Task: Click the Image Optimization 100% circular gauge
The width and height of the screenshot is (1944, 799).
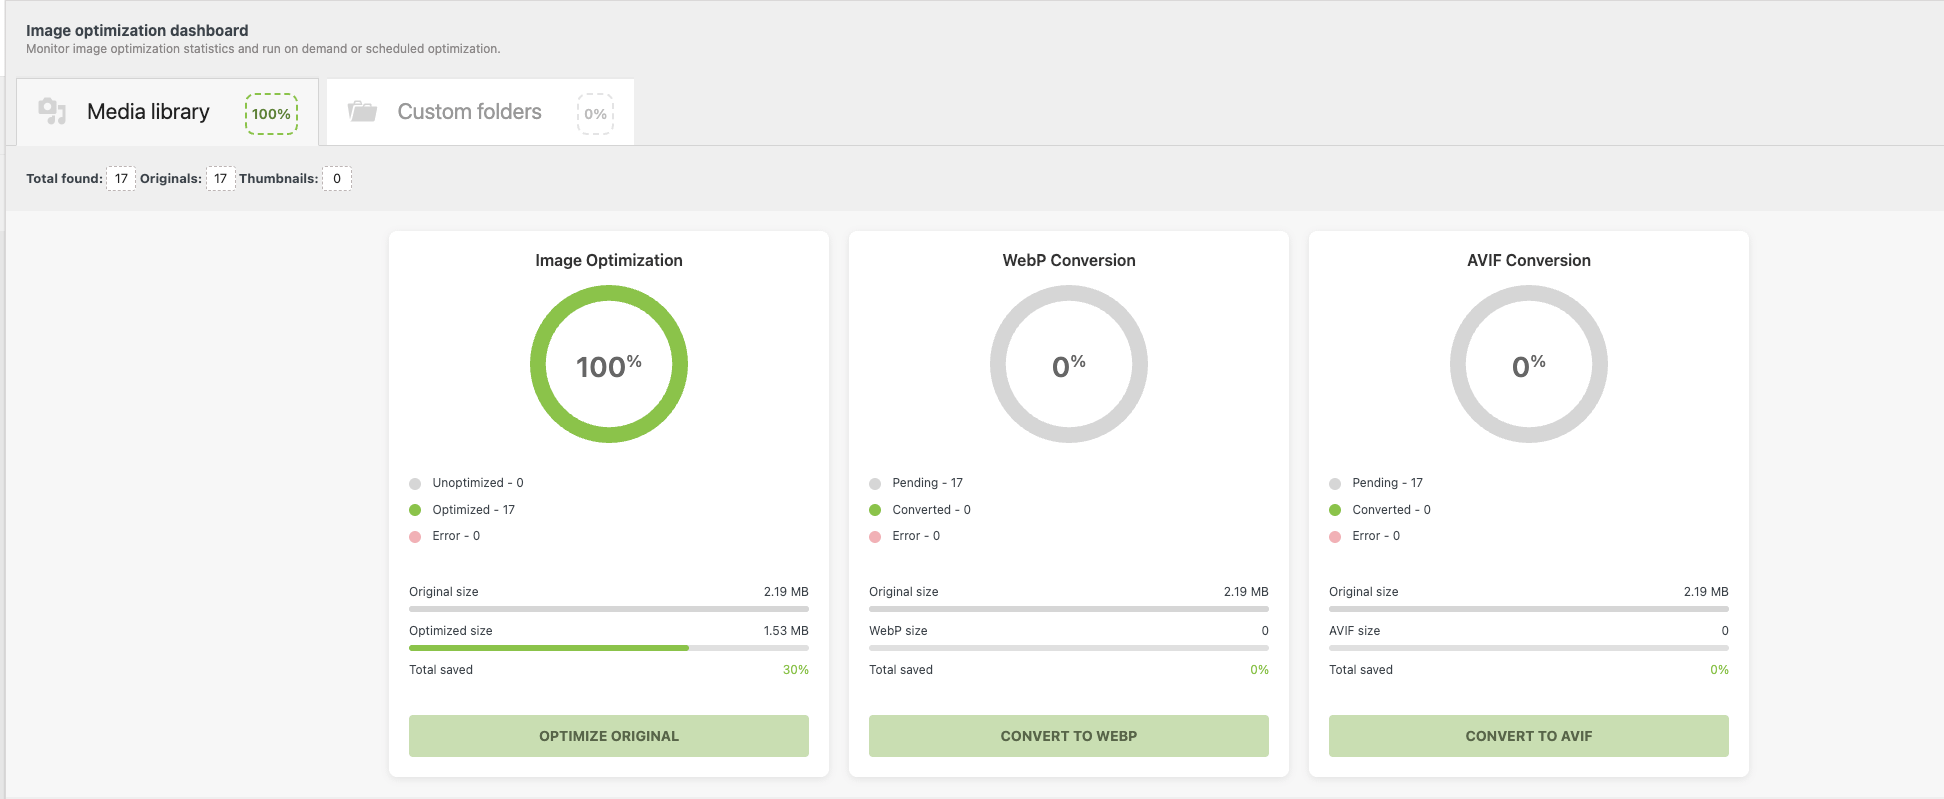Action: [609, 364]
